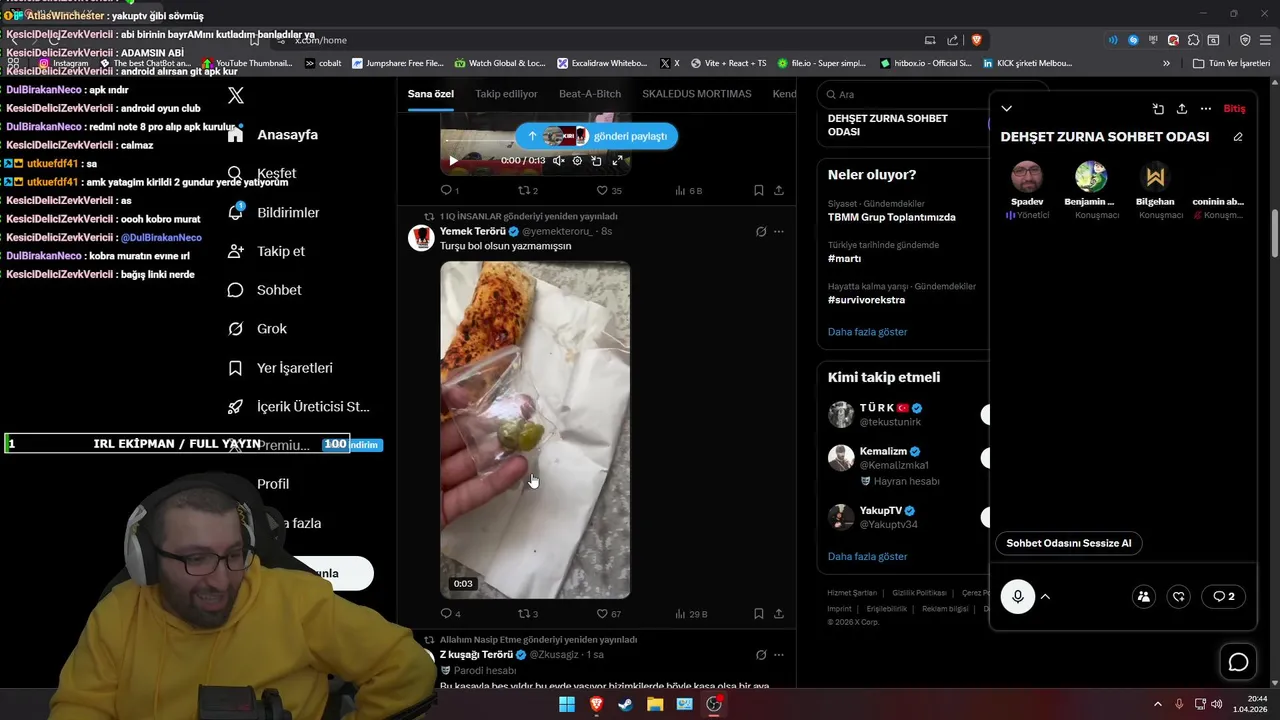Viewport: 1280px width, 720px height.
Task: Open Sohbet messages in the sidebar
Action: [x=264, y=290]
